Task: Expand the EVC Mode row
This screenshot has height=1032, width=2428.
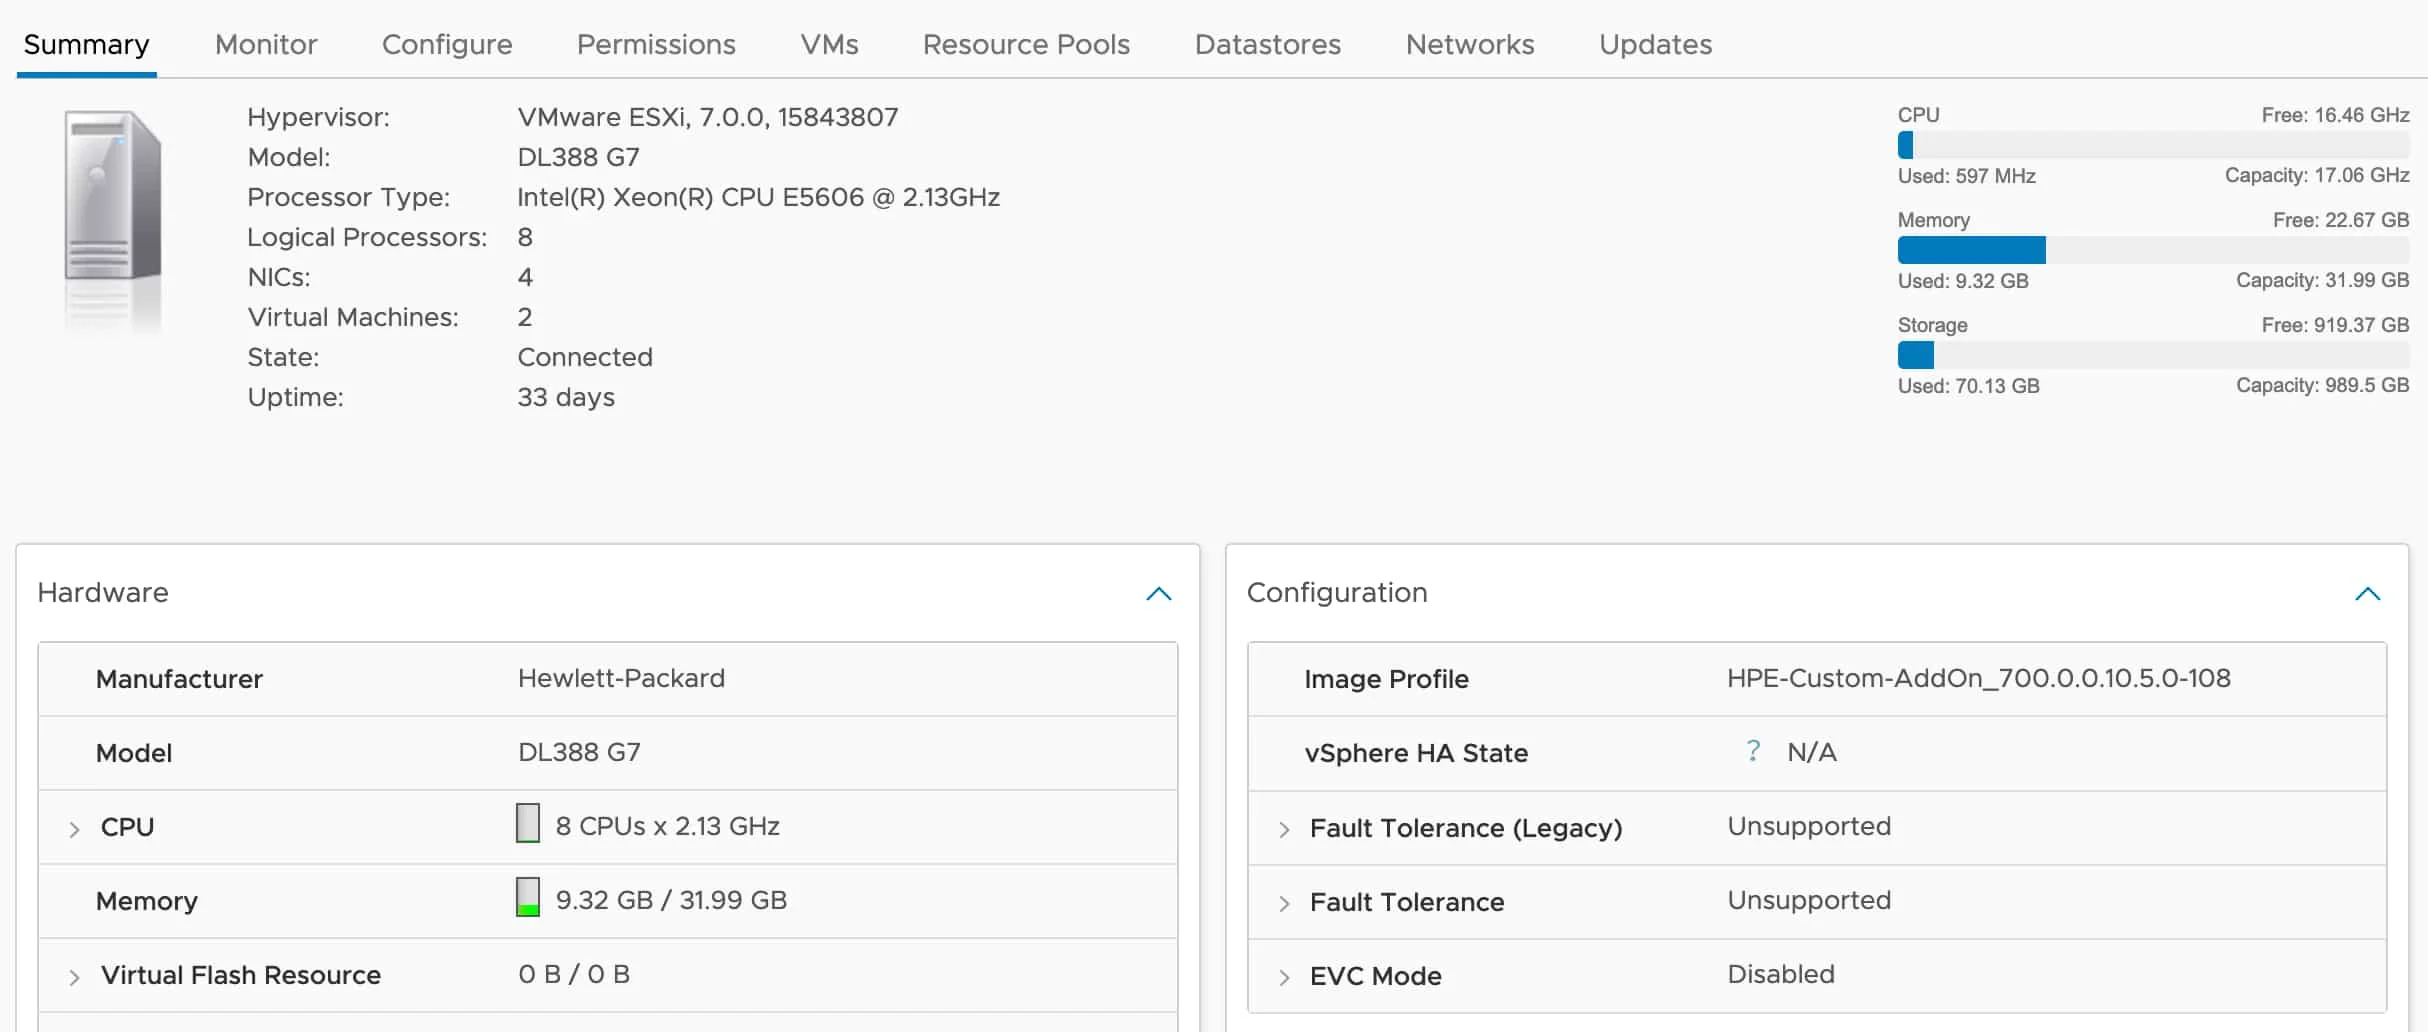Action: click(1283, 977)
